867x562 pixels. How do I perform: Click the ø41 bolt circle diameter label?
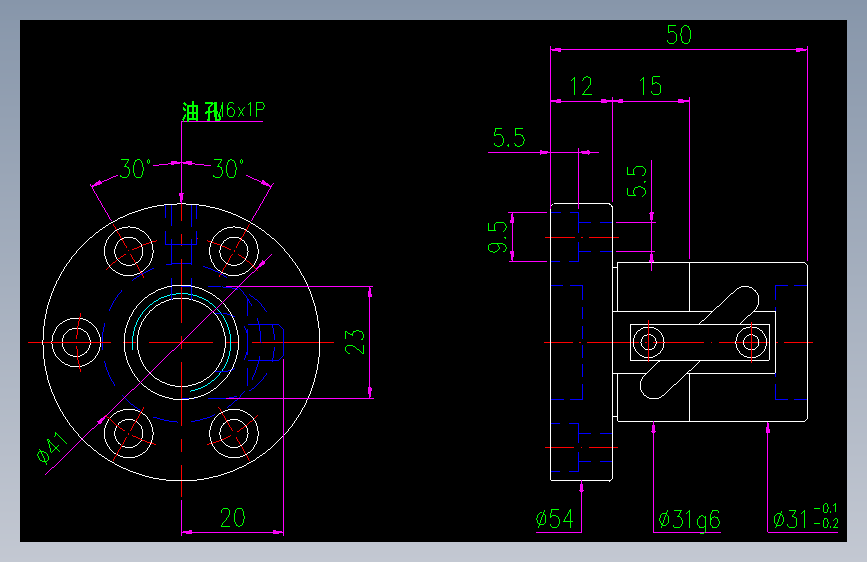click(53, 447)
